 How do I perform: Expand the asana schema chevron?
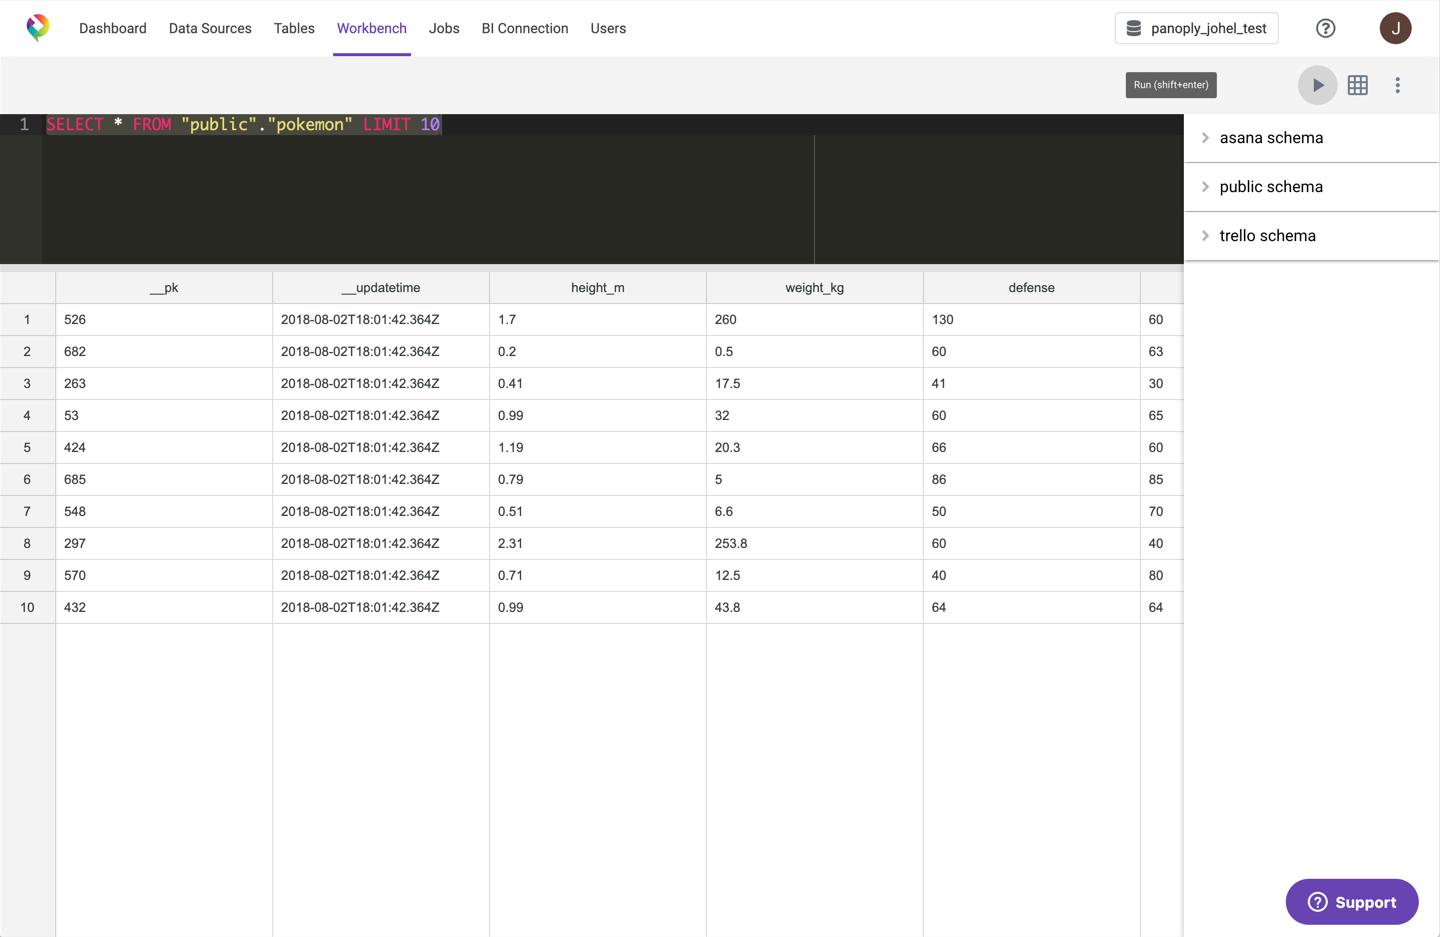pos(1205,138)
